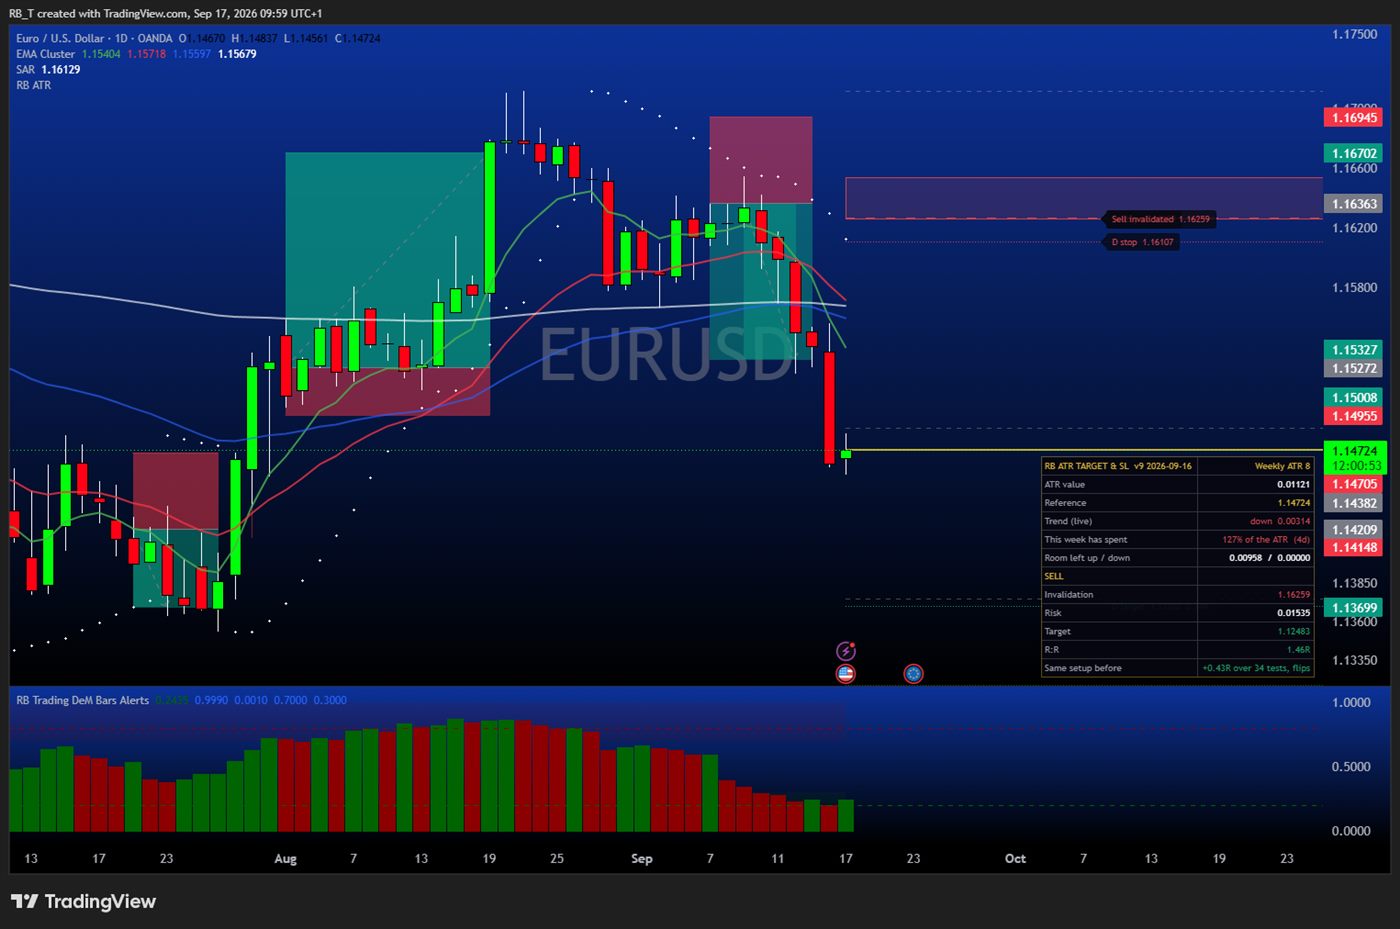Click the 1.15327 green price label
This screenshot has height=929, width=1400.
pyautogui.click(x=1354, y=350)
